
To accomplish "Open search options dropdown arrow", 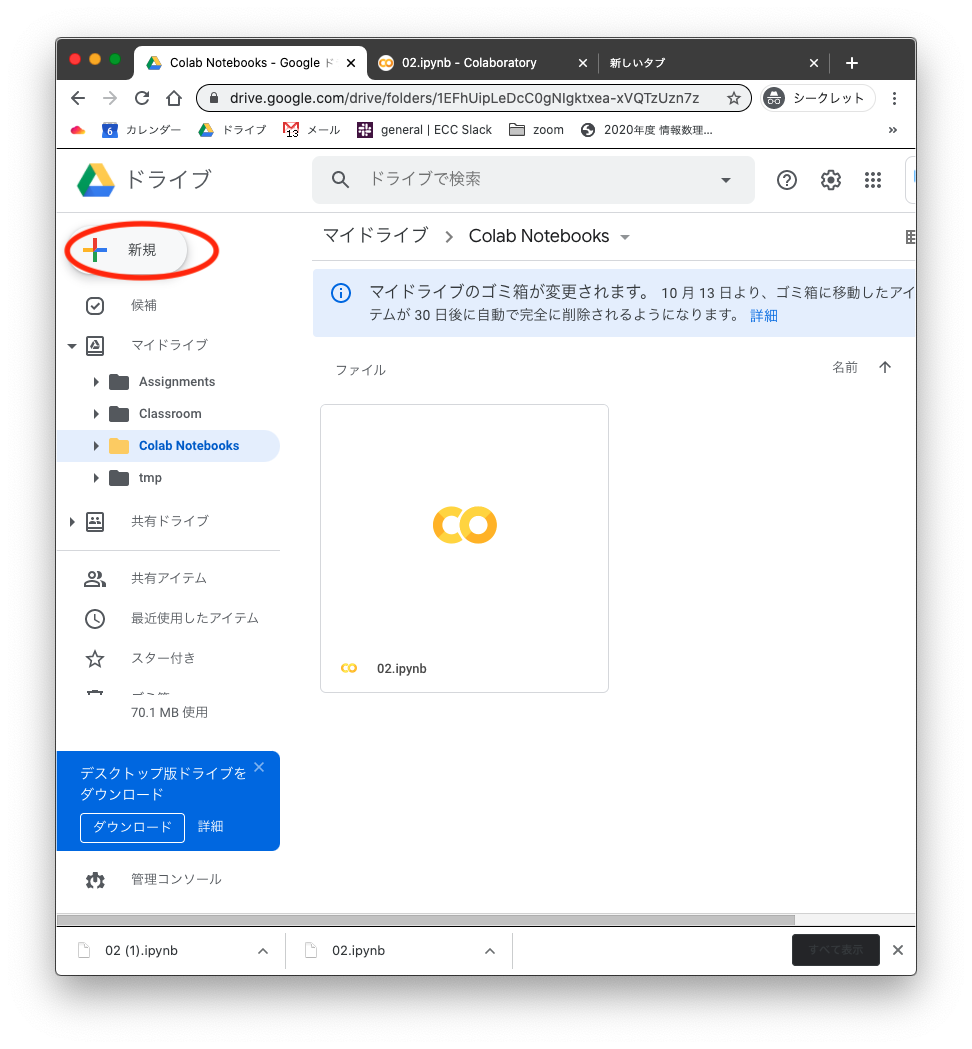I will click(726, 180).
